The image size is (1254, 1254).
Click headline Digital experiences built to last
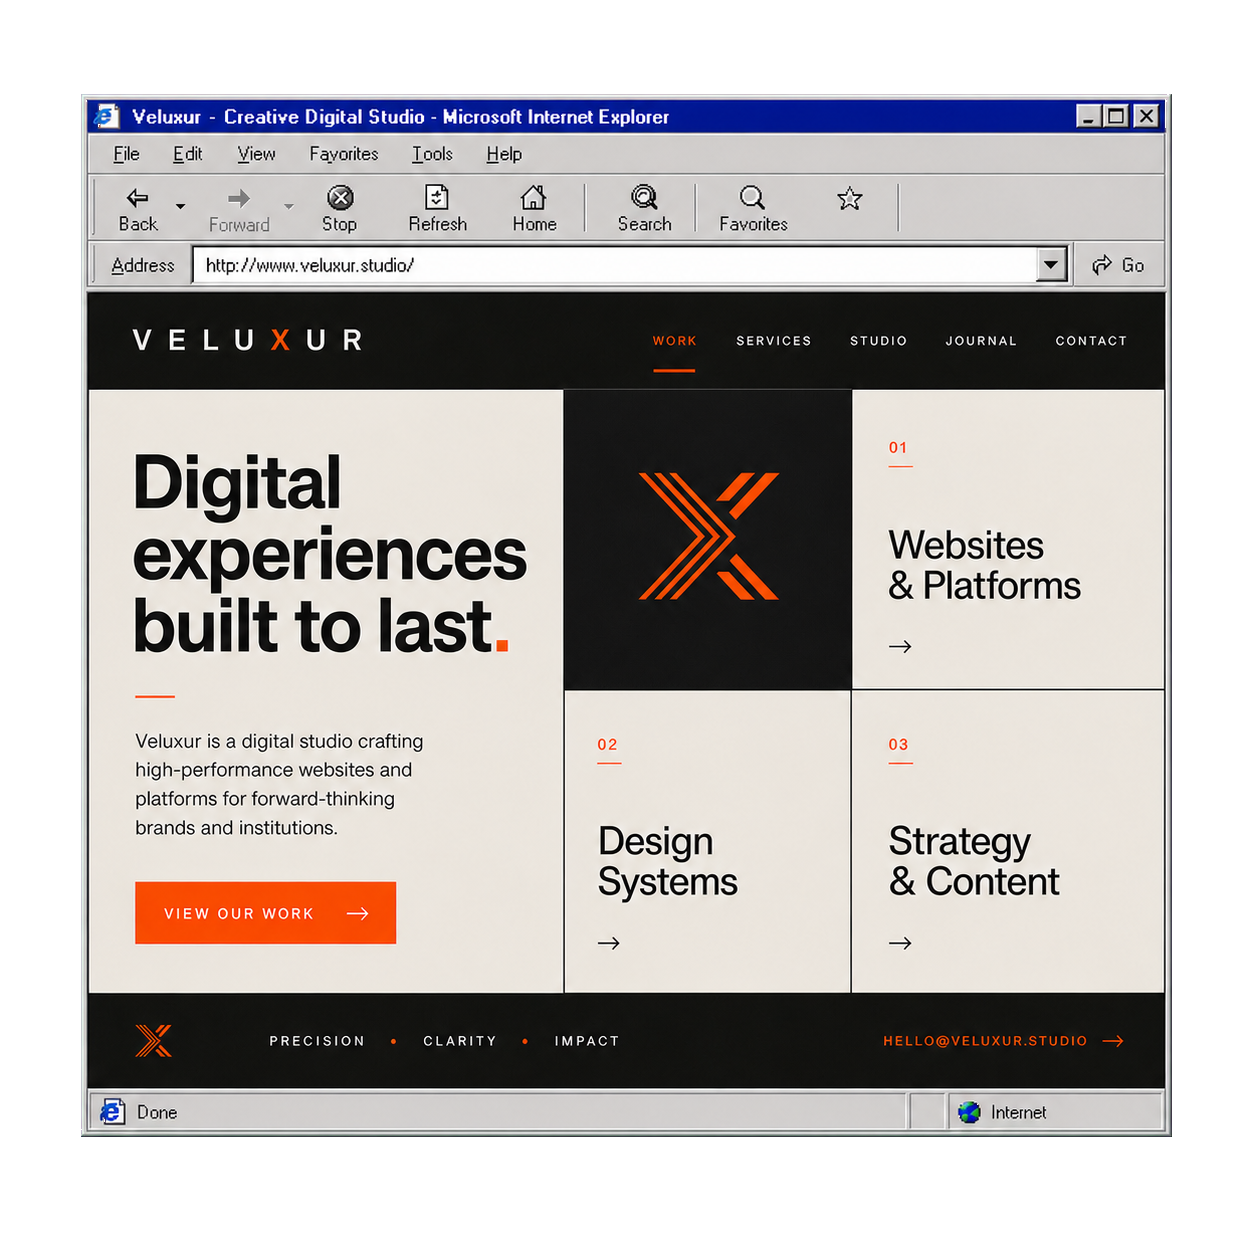click(x=330, y=554)
